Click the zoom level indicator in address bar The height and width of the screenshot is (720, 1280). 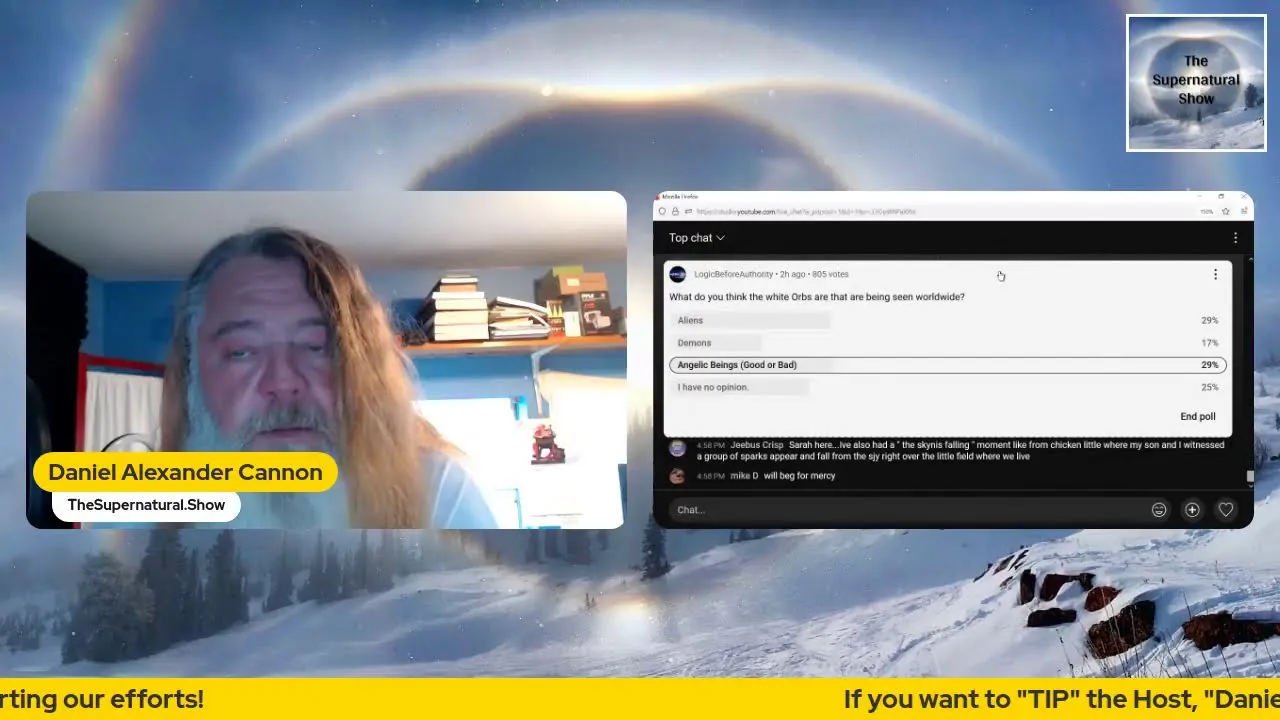coord(1205,212)
